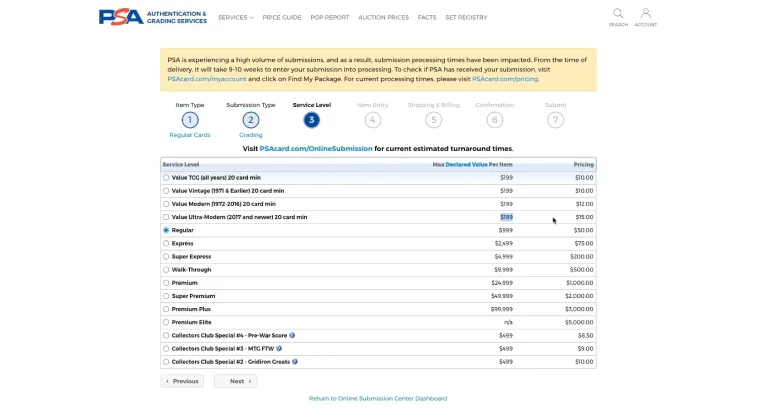Click the Next button
760x420 pixels.
(x=236, y=381)
